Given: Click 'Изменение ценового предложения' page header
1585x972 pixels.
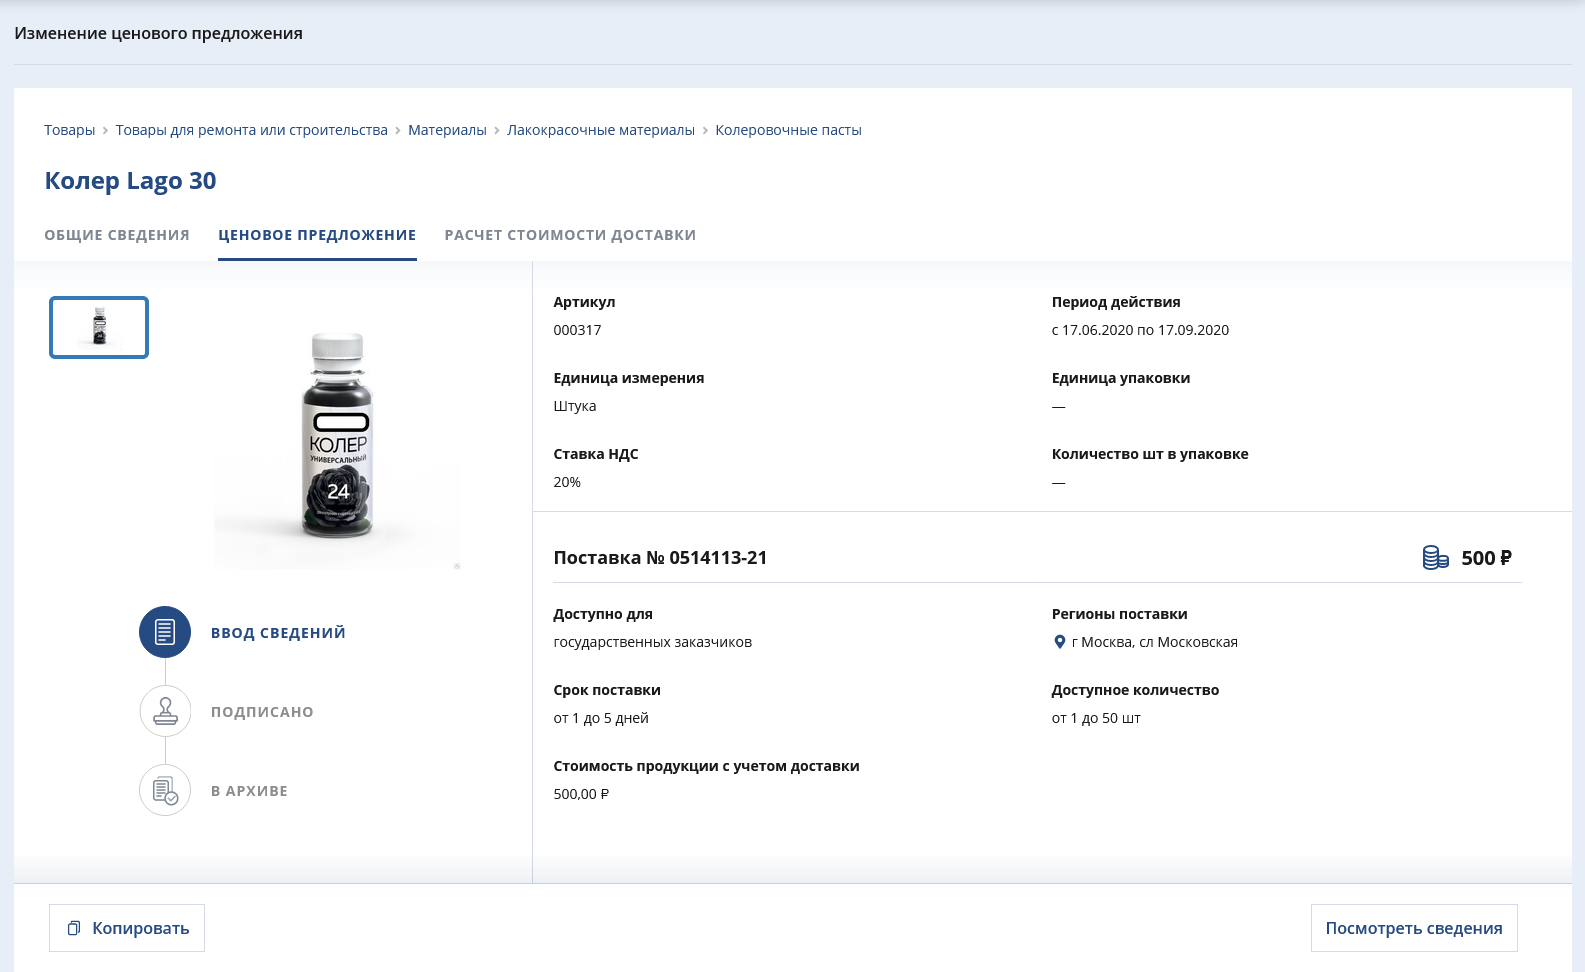Looking at the screenshot, I should [158, 33].
